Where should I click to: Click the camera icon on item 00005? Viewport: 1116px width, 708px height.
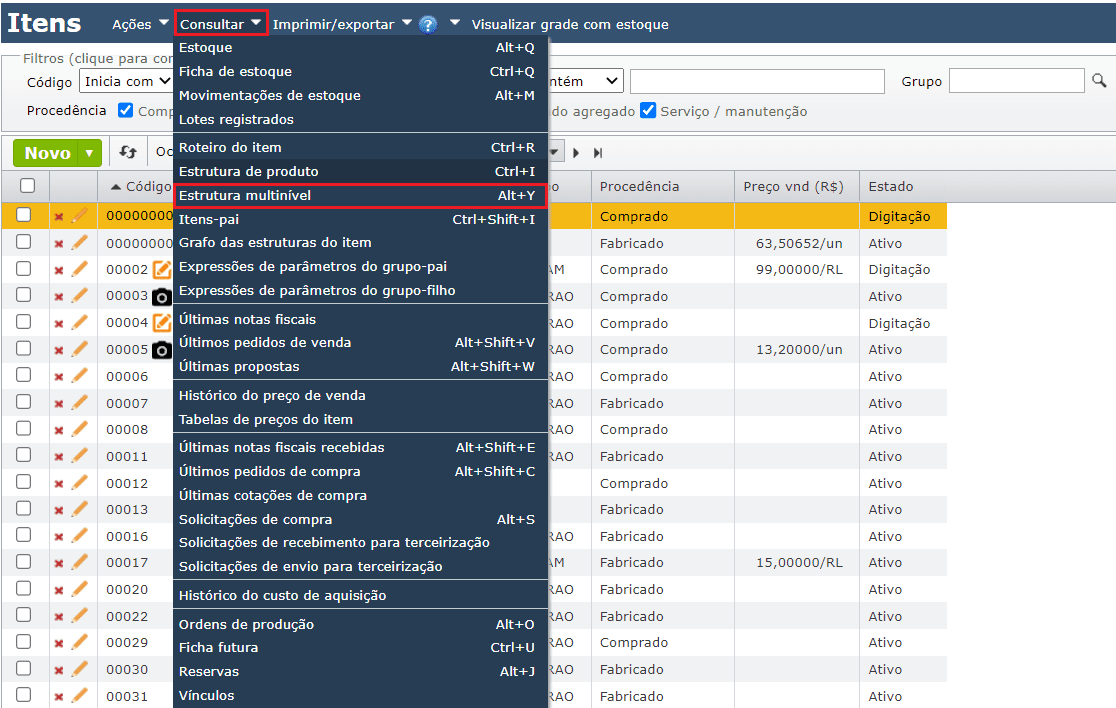click(x=161, y=350)
